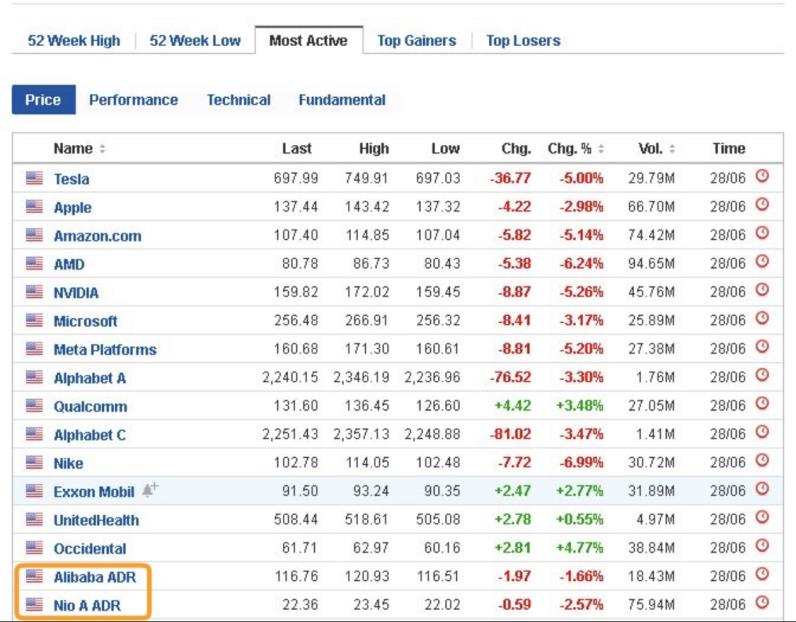Image resolution: width=796 pixels, height=622 pixels.
Task: Sort the table by Name column arrows
Action: pyautogui.click(x=103, y=149)
